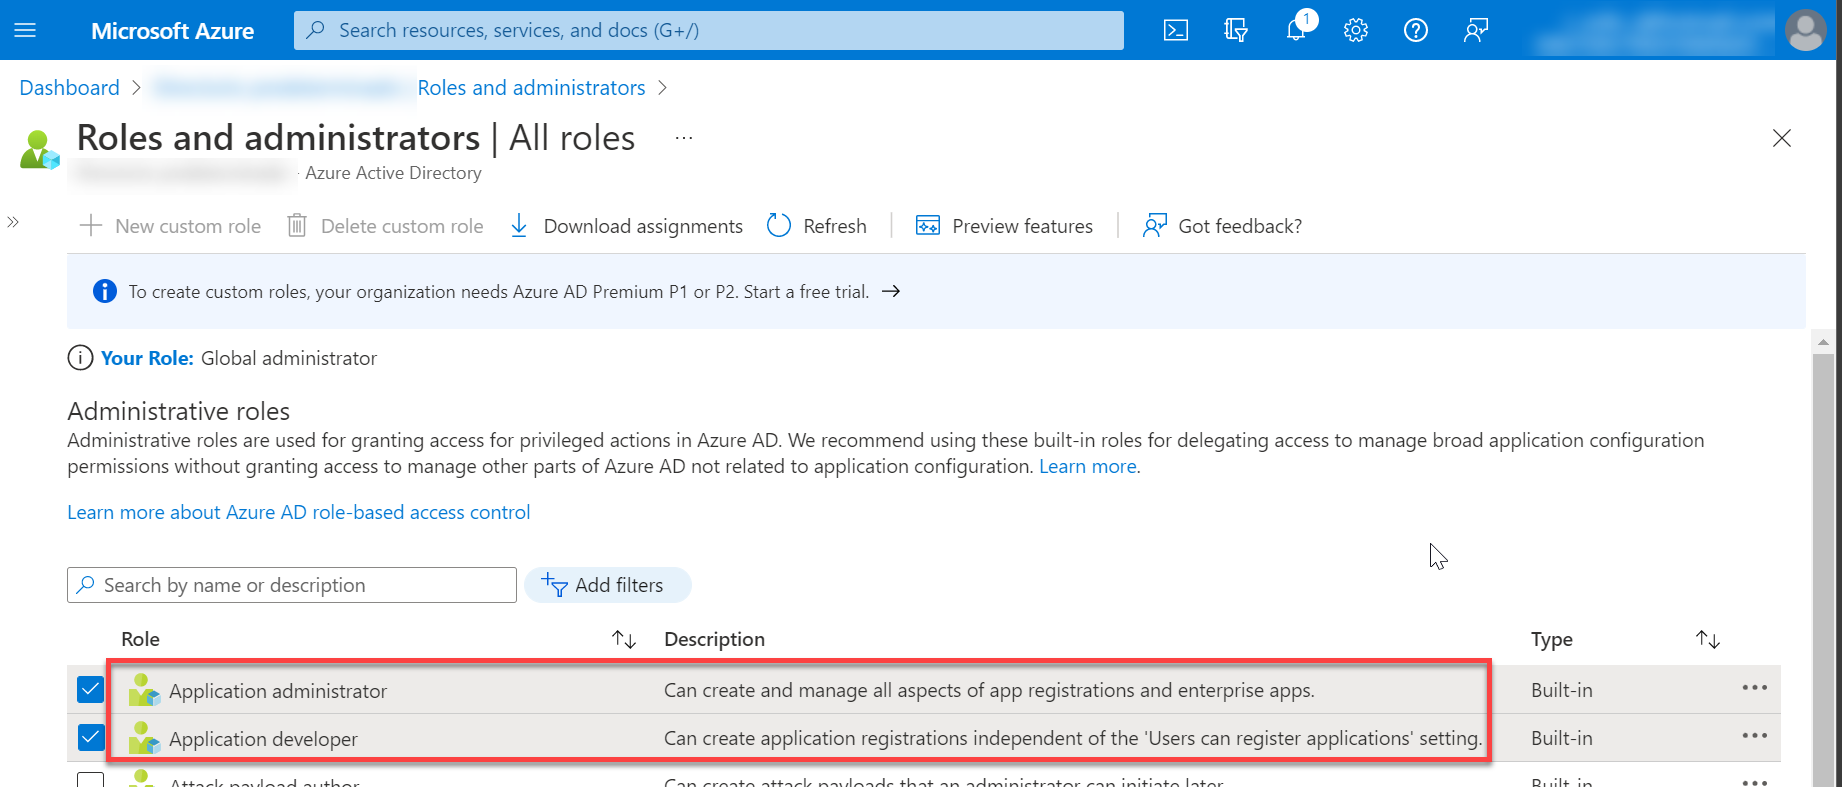Image resolution: width=1842 pixels, height=787 pixels.
Task: Open more options for Application developer row
Action: point(1755,736)
